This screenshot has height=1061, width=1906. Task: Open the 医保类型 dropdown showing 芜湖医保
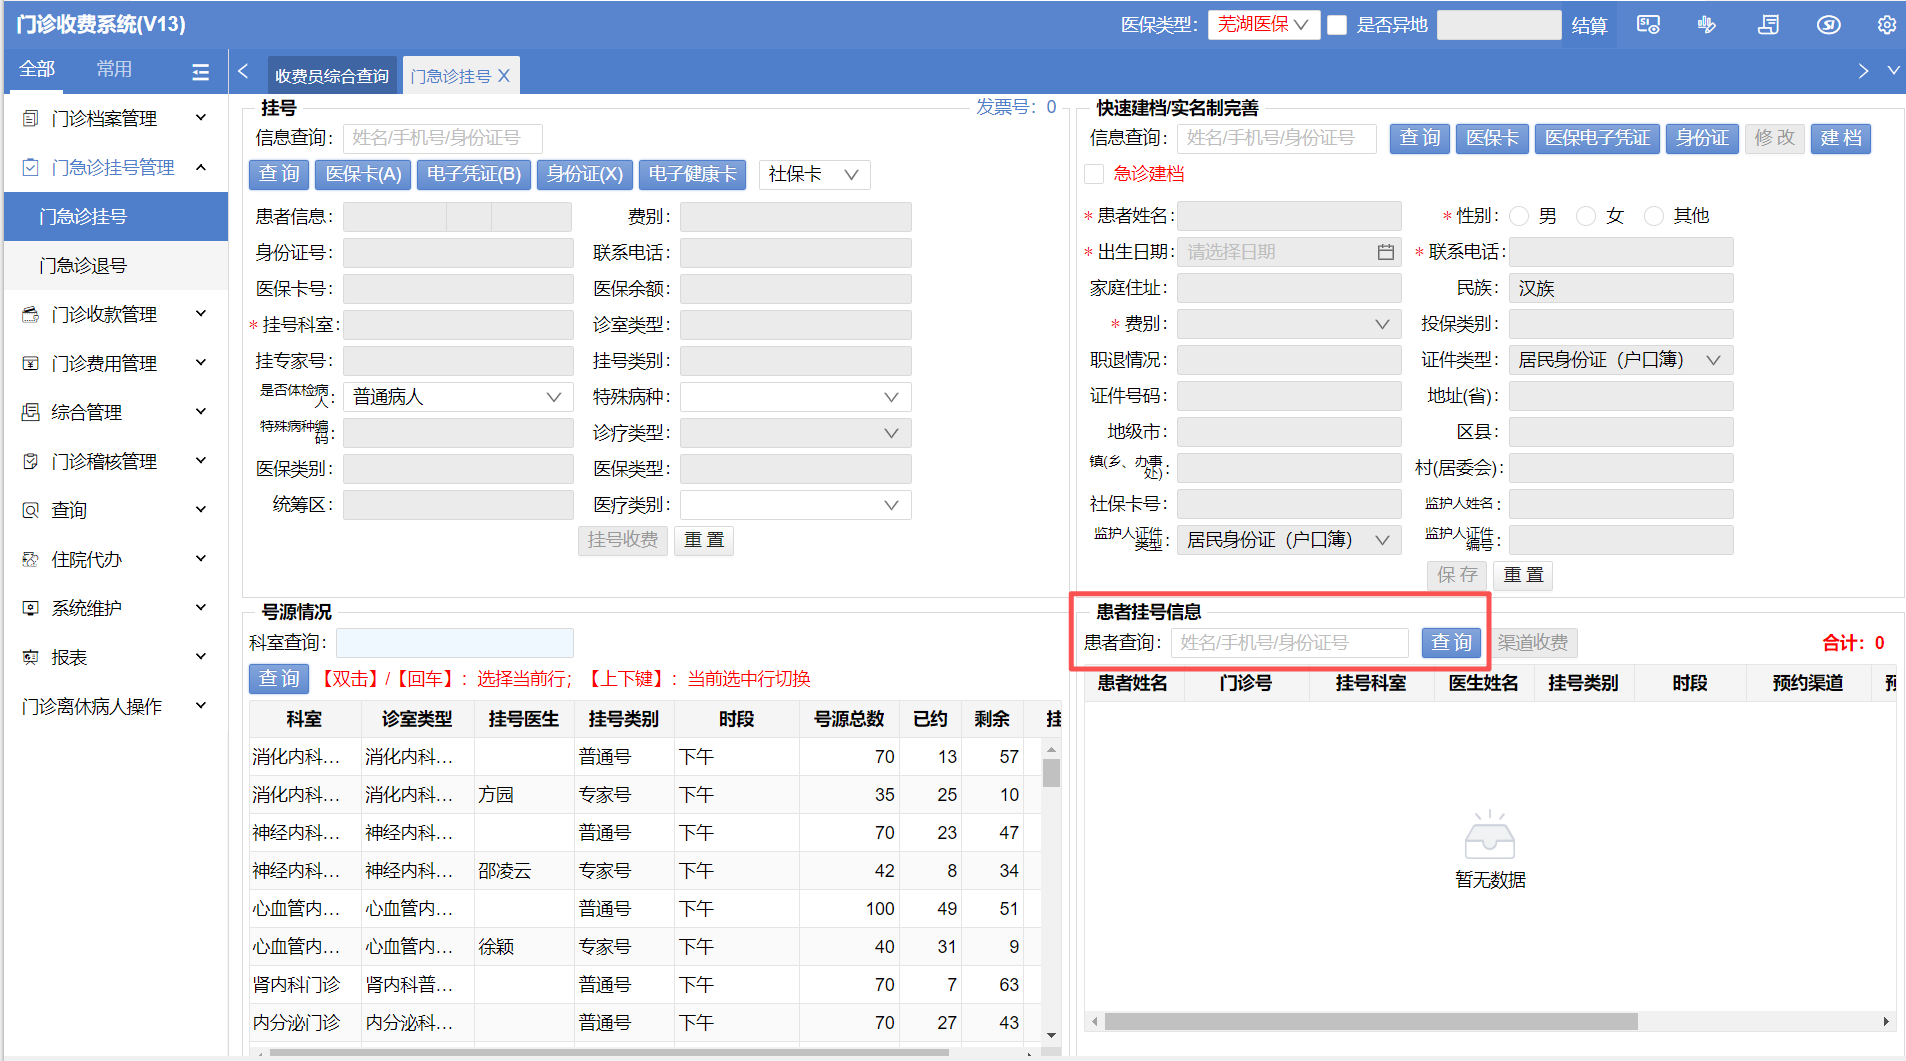click(1264, 25)
